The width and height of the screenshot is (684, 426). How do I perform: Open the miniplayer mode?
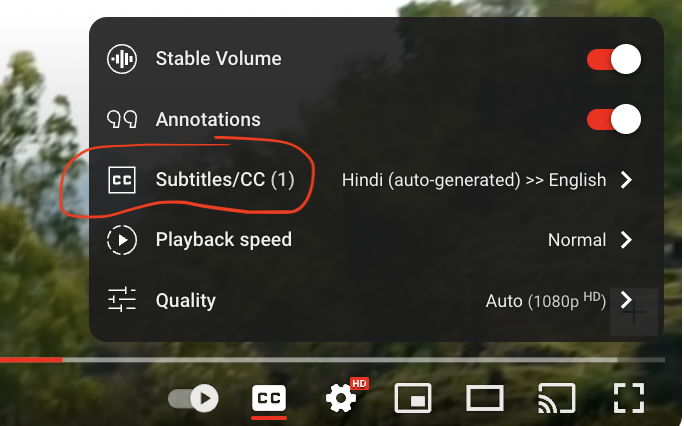coord(413,398)
